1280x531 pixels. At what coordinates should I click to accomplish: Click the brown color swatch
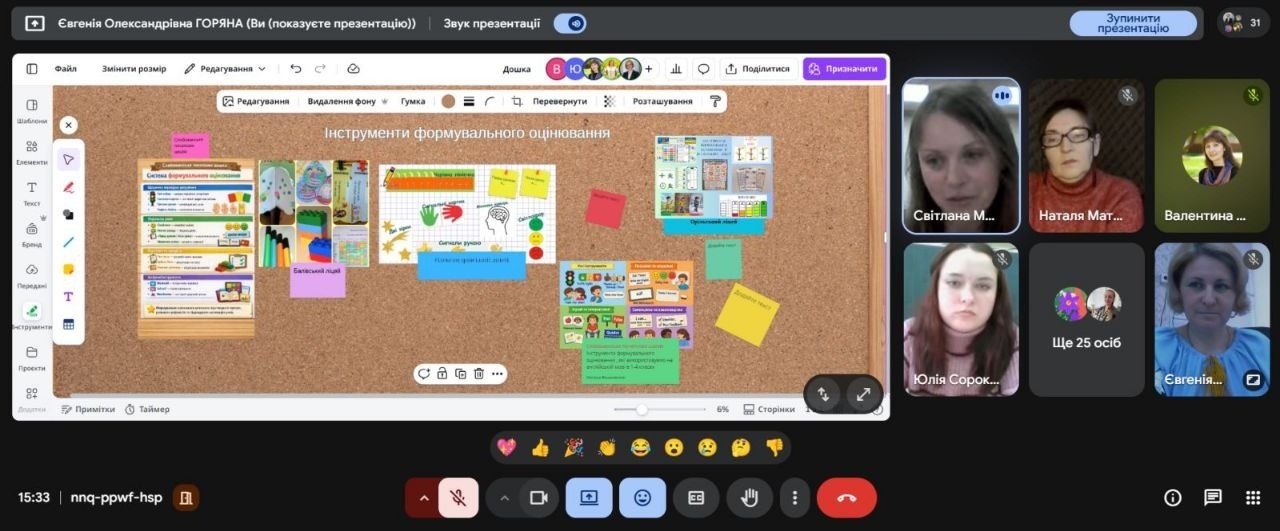tap(448, 101)
